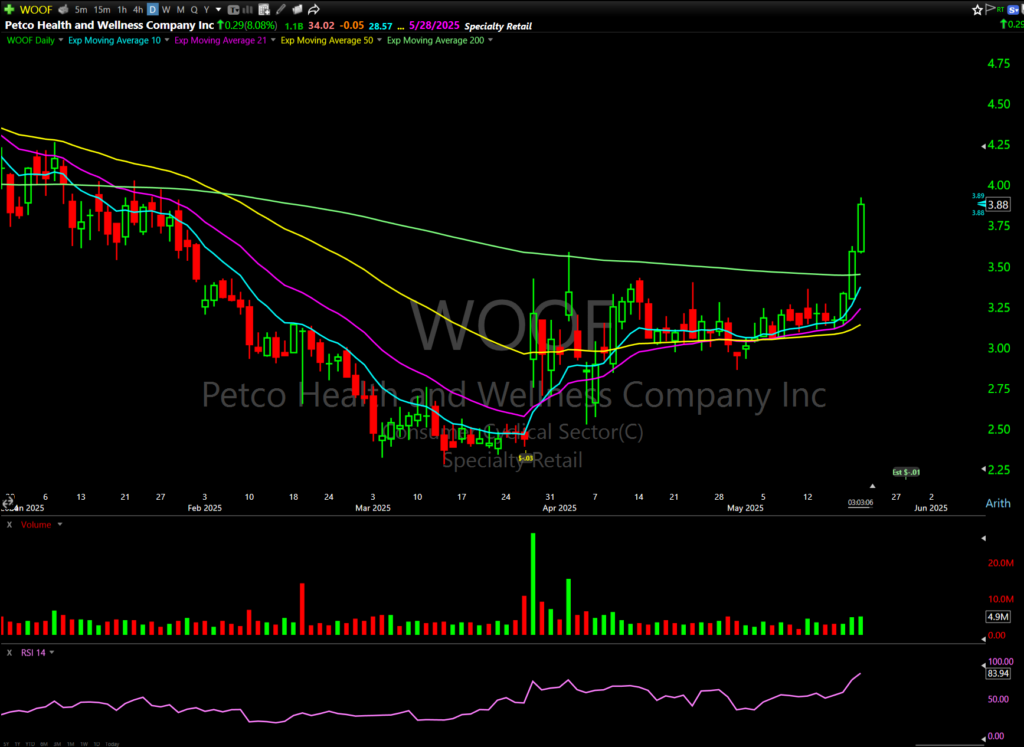Click the share arrow icon in toolbar
Image resolution: width=1024 pixels, height=747 pixels.
point(312,10)
